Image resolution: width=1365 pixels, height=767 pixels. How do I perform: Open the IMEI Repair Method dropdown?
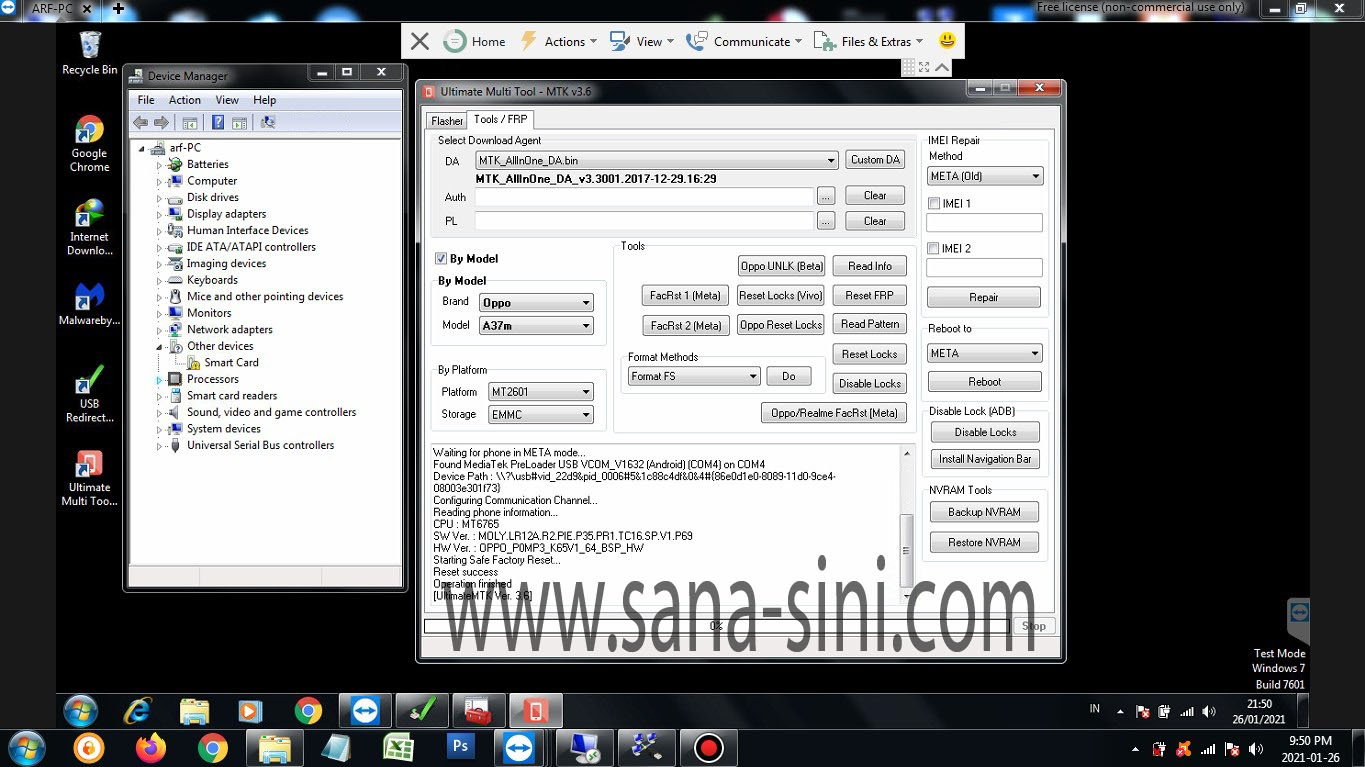pyautogui.click(x=985, y=176)
